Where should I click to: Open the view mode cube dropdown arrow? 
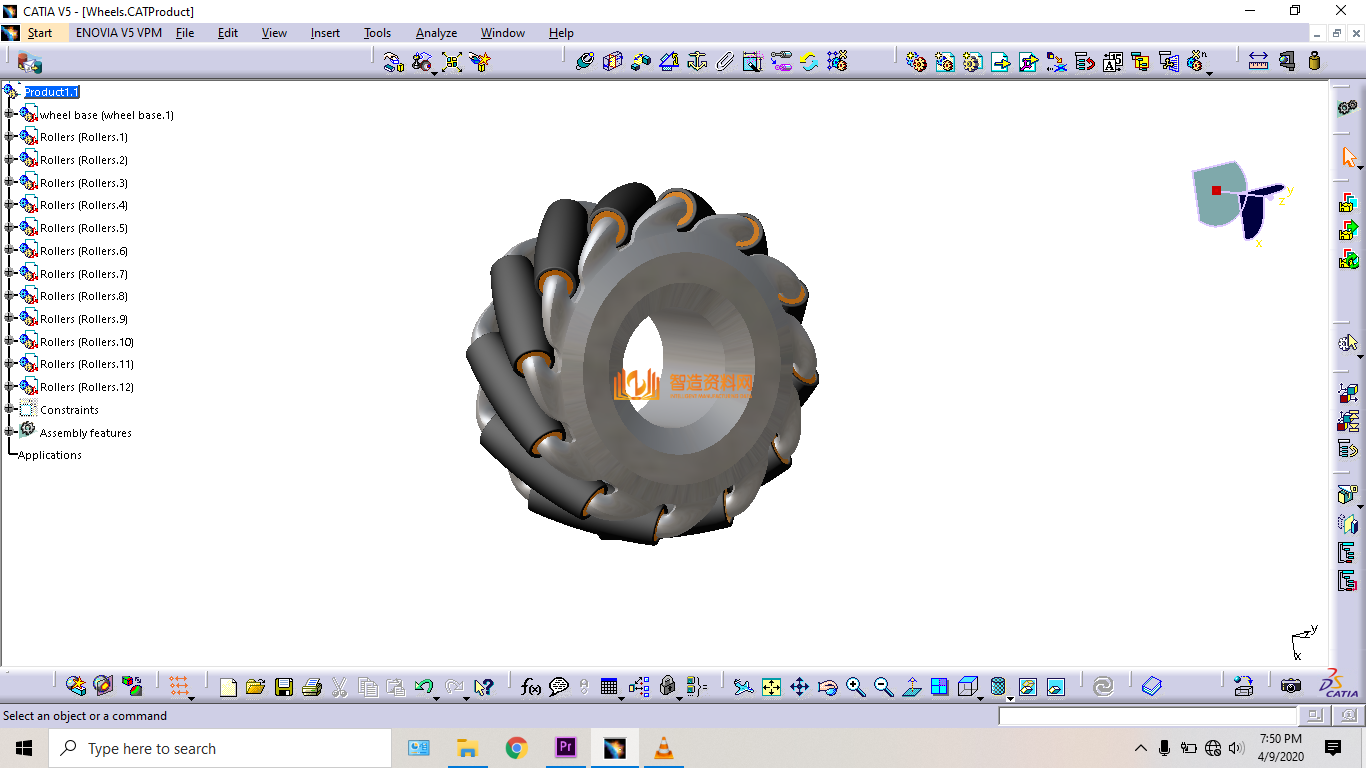(981, 697)
